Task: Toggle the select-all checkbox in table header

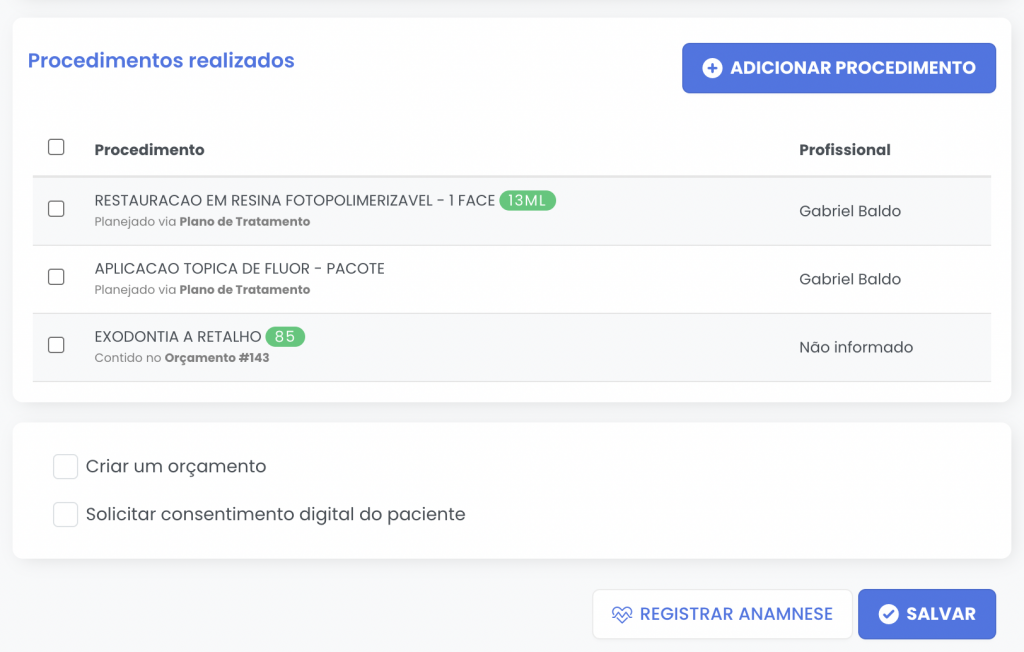Action: [56, 147]
